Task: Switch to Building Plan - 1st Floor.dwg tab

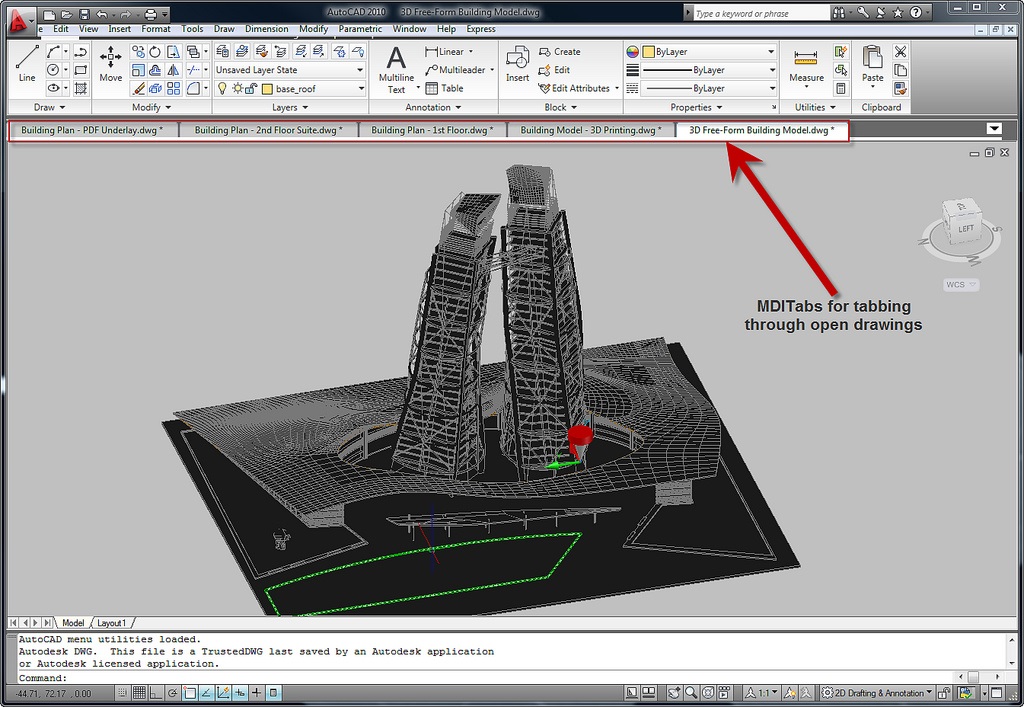Action: click(432, 129)
